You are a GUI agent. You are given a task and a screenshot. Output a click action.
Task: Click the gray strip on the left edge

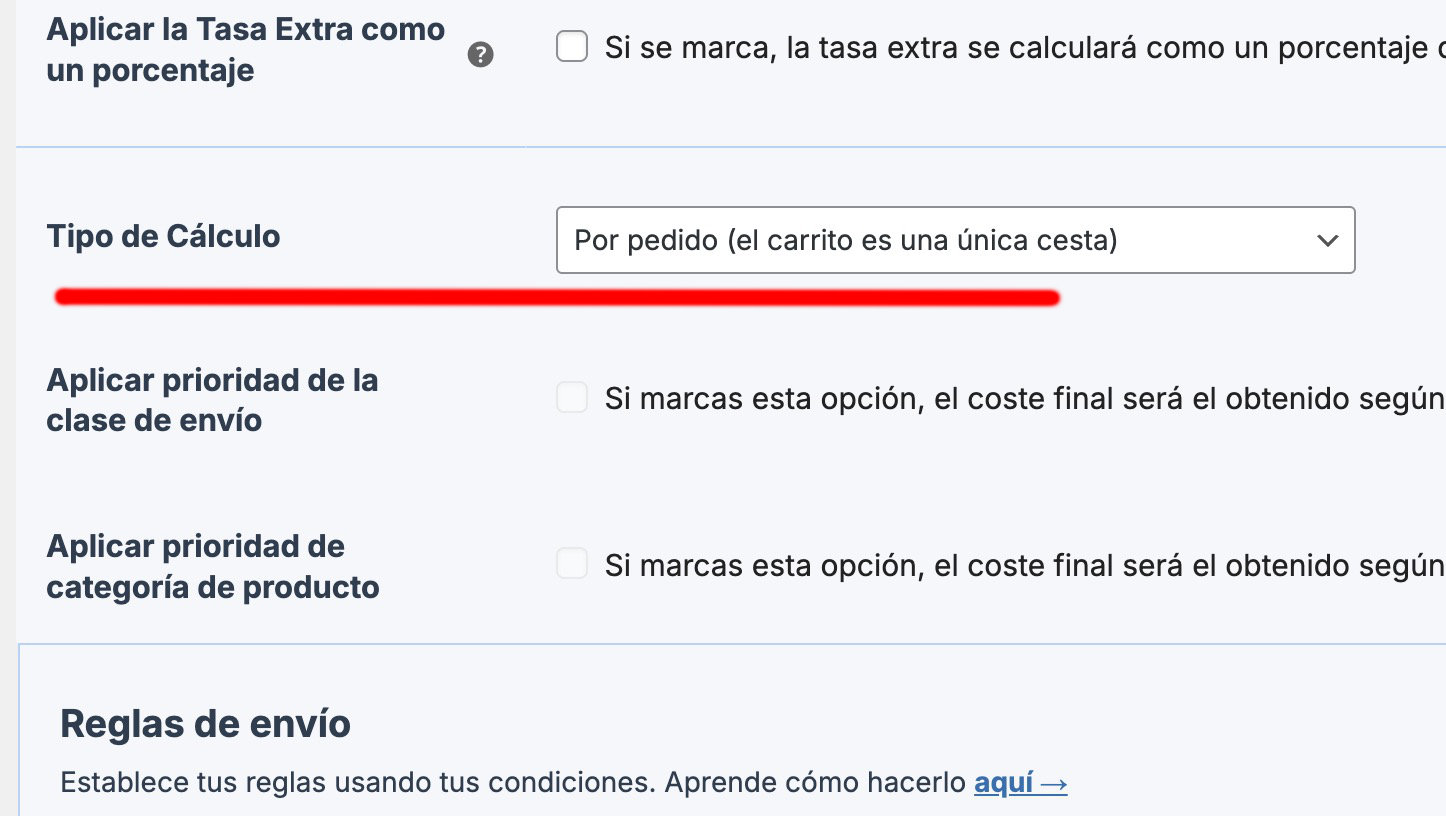[7, 400]
